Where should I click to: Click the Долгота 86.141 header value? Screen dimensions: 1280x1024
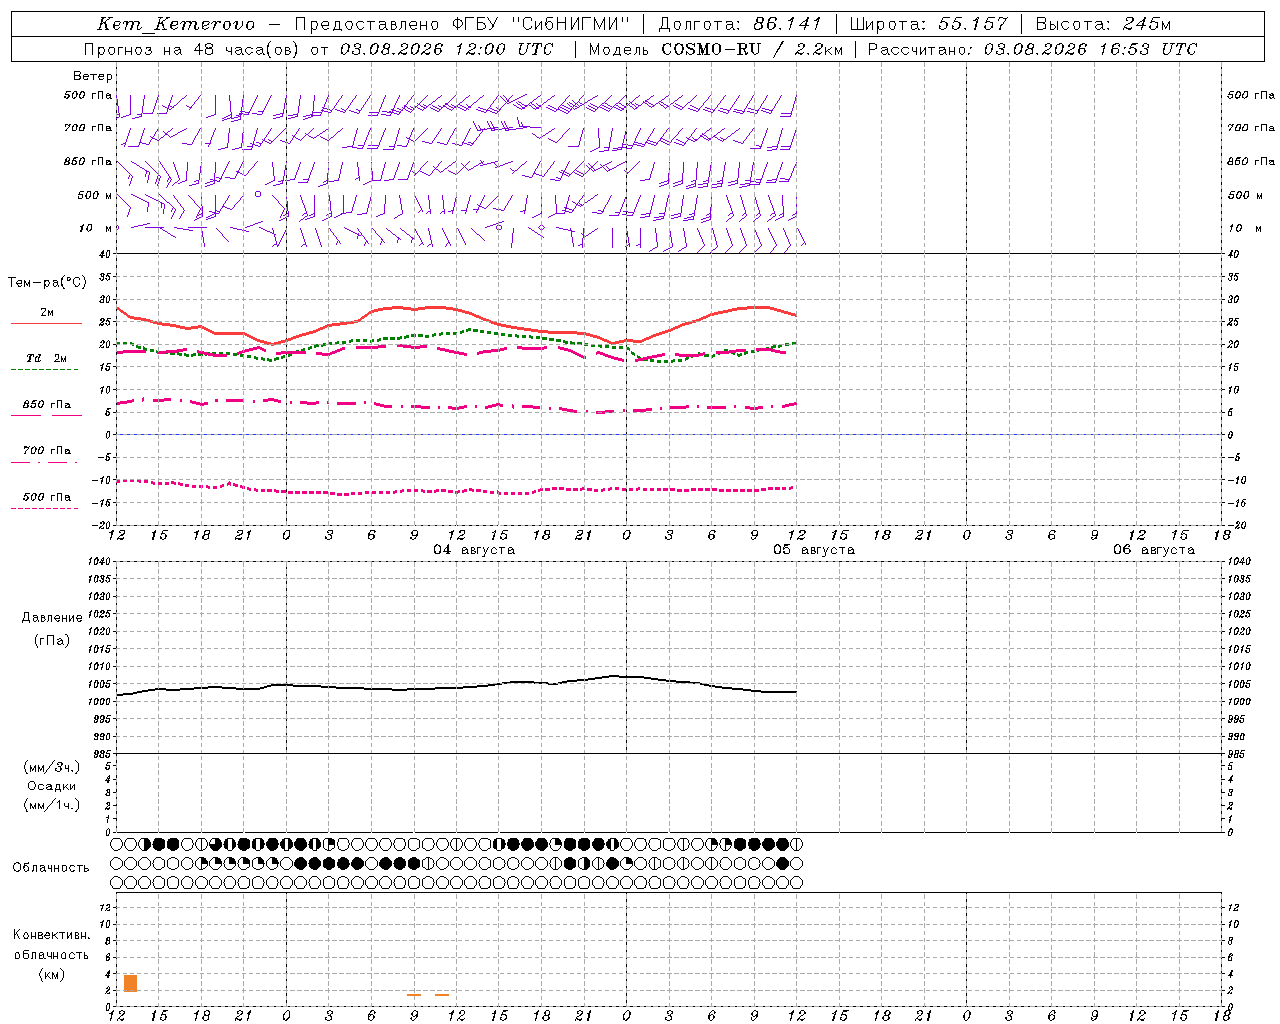(x=740, y=24)
